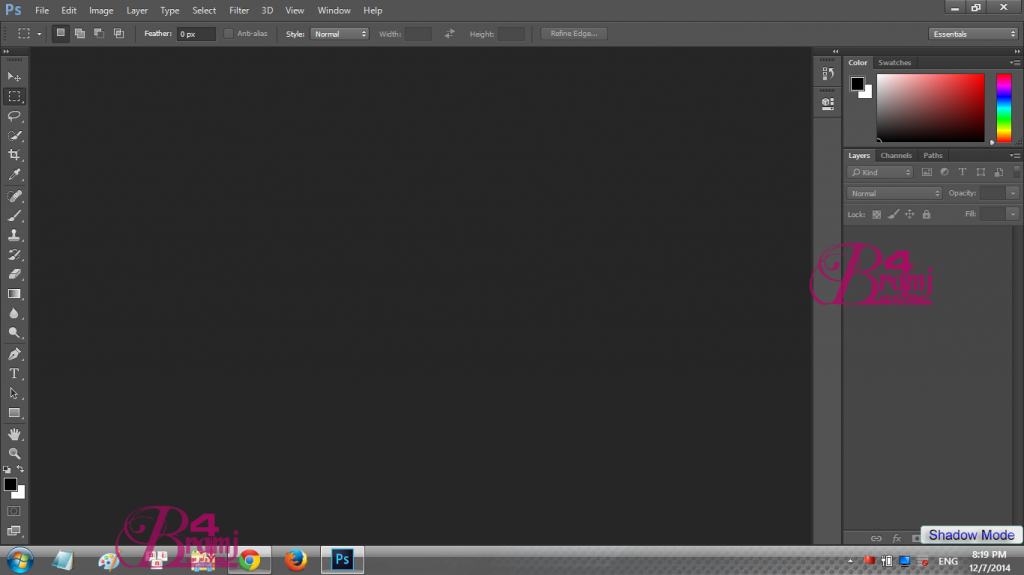Select the Zoom tool
Viewport: 1024px width, 575px height.
coord(14,453)
